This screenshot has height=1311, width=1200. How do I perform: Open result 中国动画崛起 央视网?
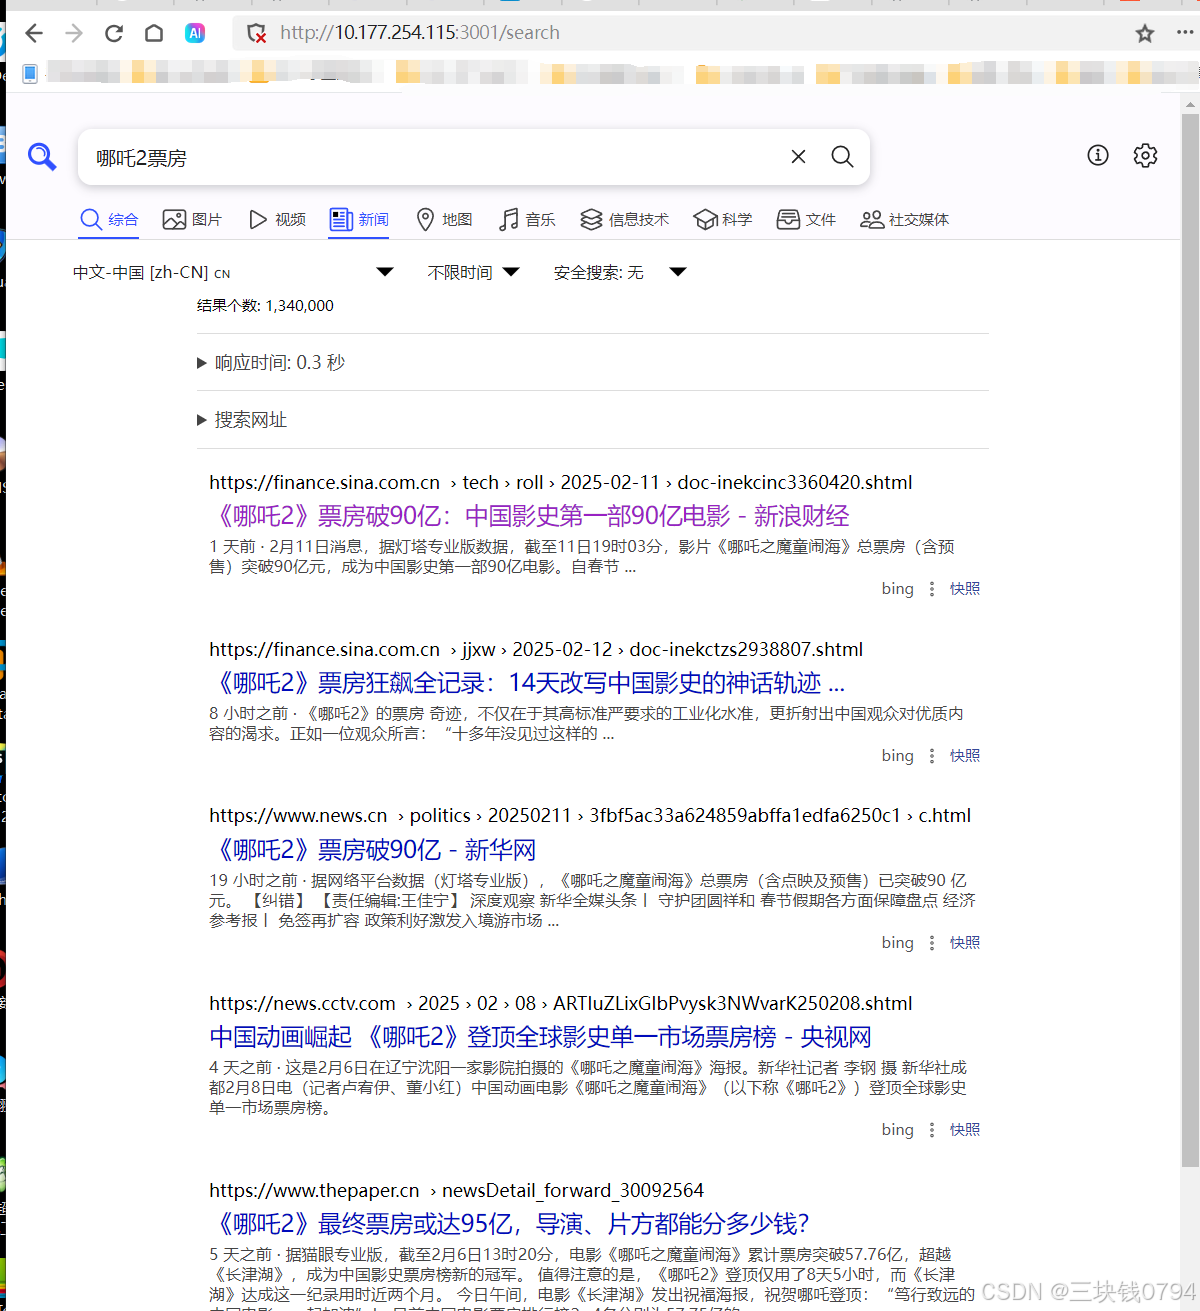pos(540,1037)
